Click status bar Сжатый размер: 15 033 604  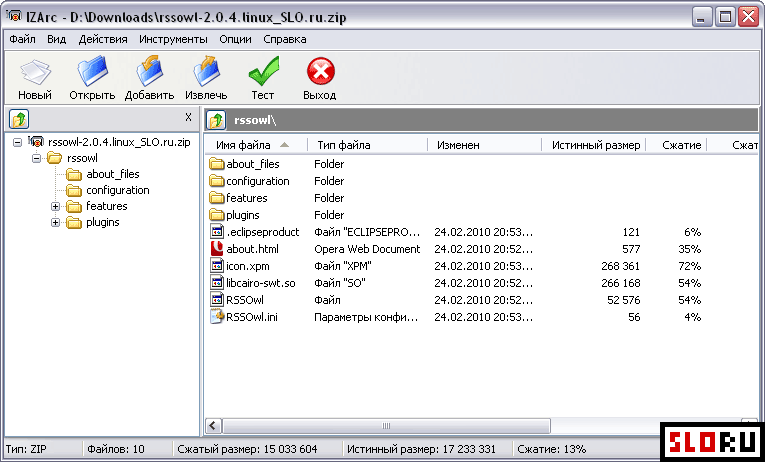tap(247, 449)
